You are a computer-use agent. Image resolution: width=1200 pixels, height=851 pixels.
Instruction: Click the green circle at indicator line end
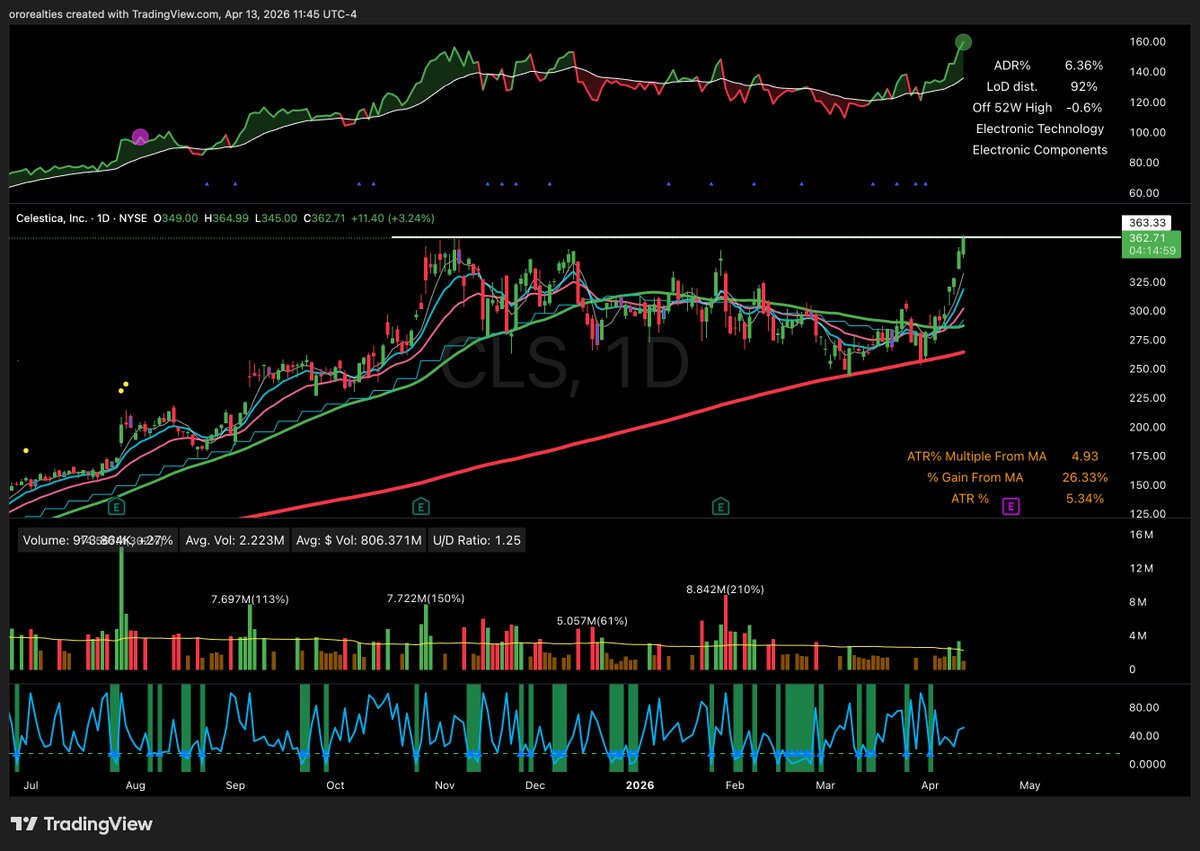(x=963, y=42)
